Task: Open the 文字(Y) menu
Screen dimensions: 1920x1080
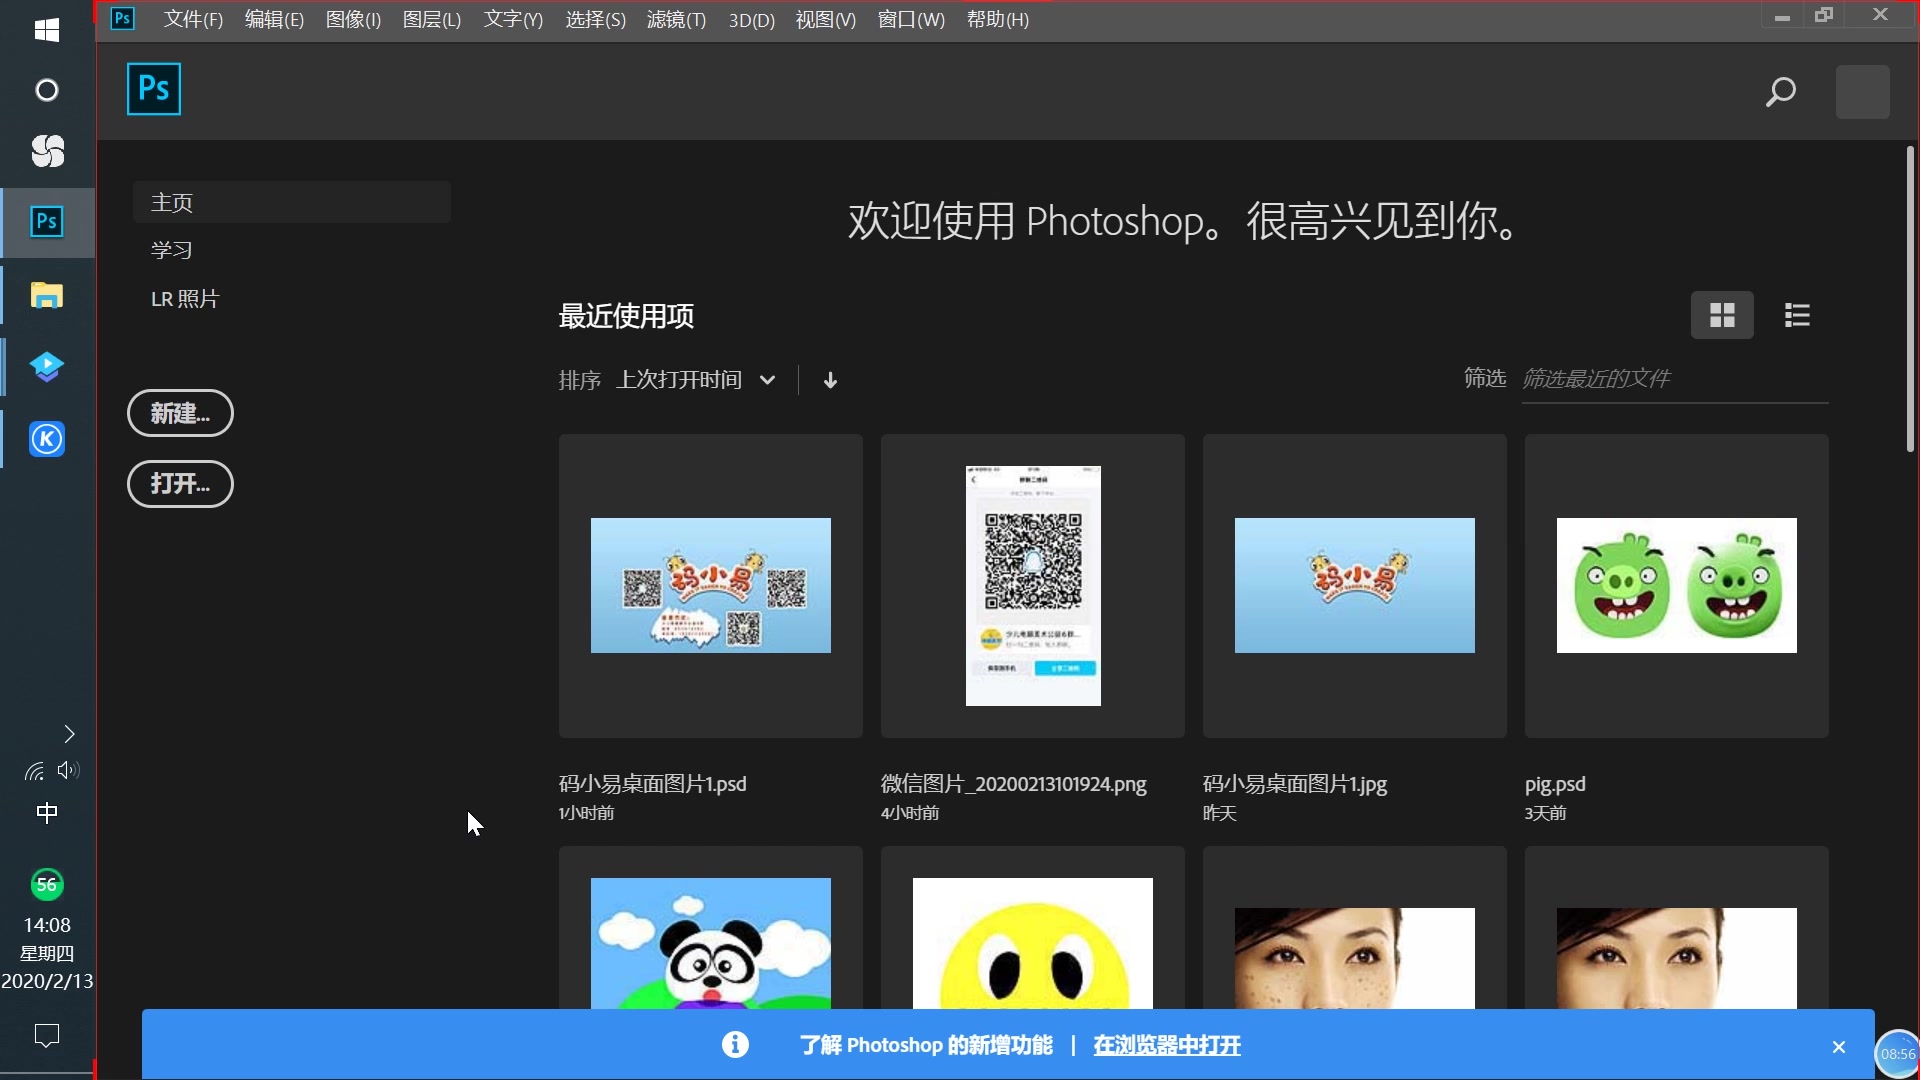Action: [513, 20]
